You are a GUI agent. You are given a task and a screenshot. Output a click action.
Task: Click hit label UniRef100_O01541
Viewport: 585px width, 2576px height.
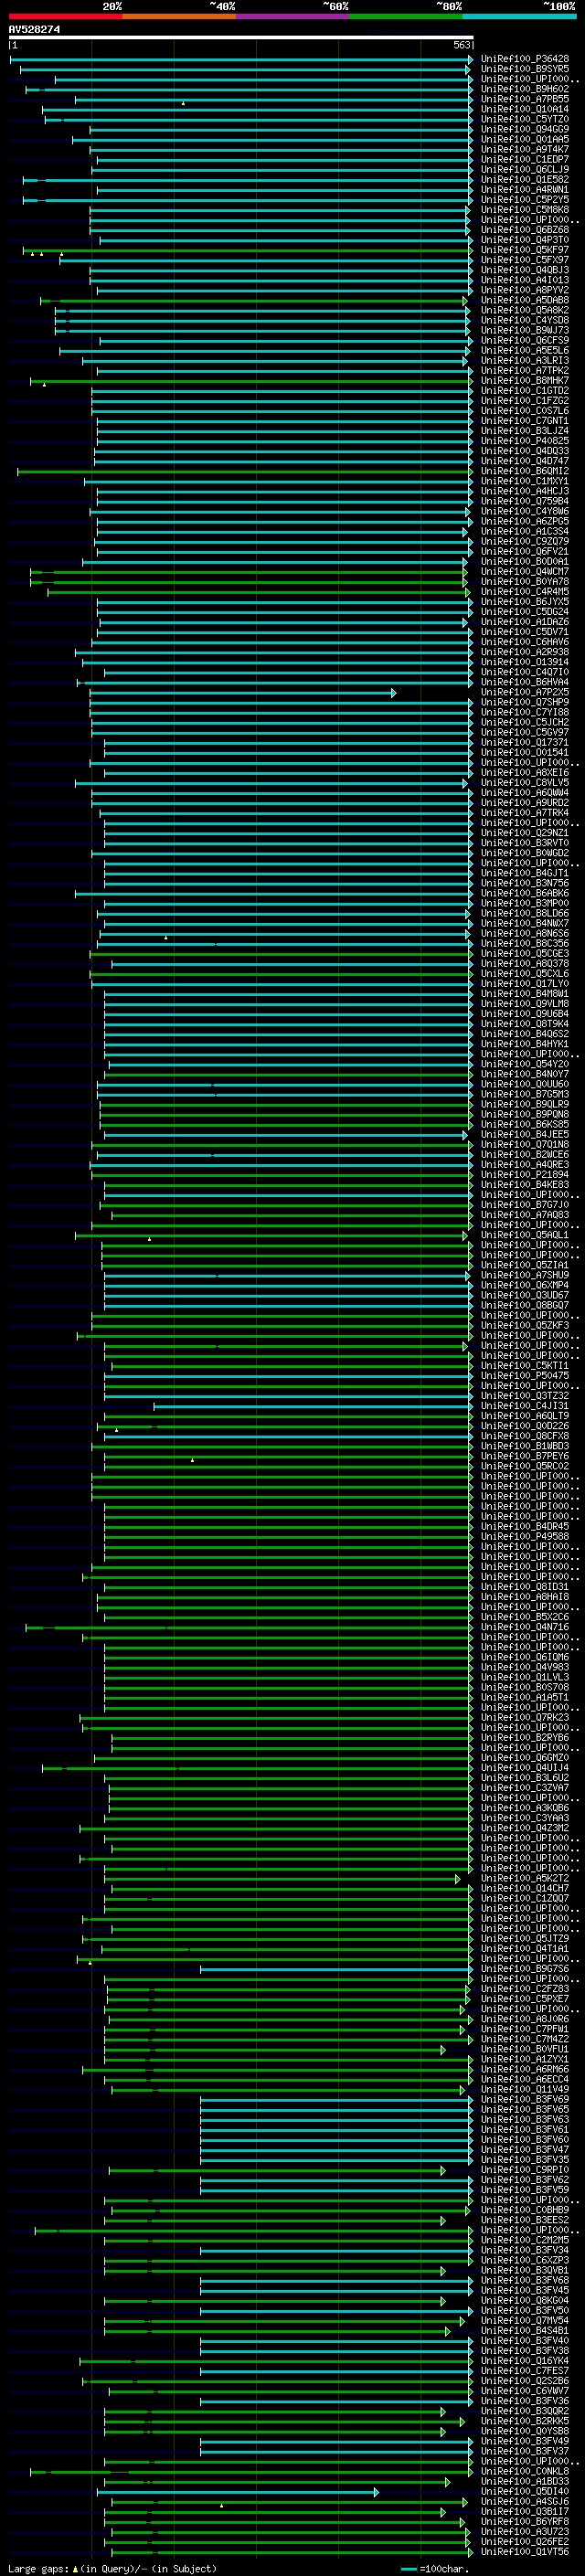pyautogui.click(x=525, y=753)
